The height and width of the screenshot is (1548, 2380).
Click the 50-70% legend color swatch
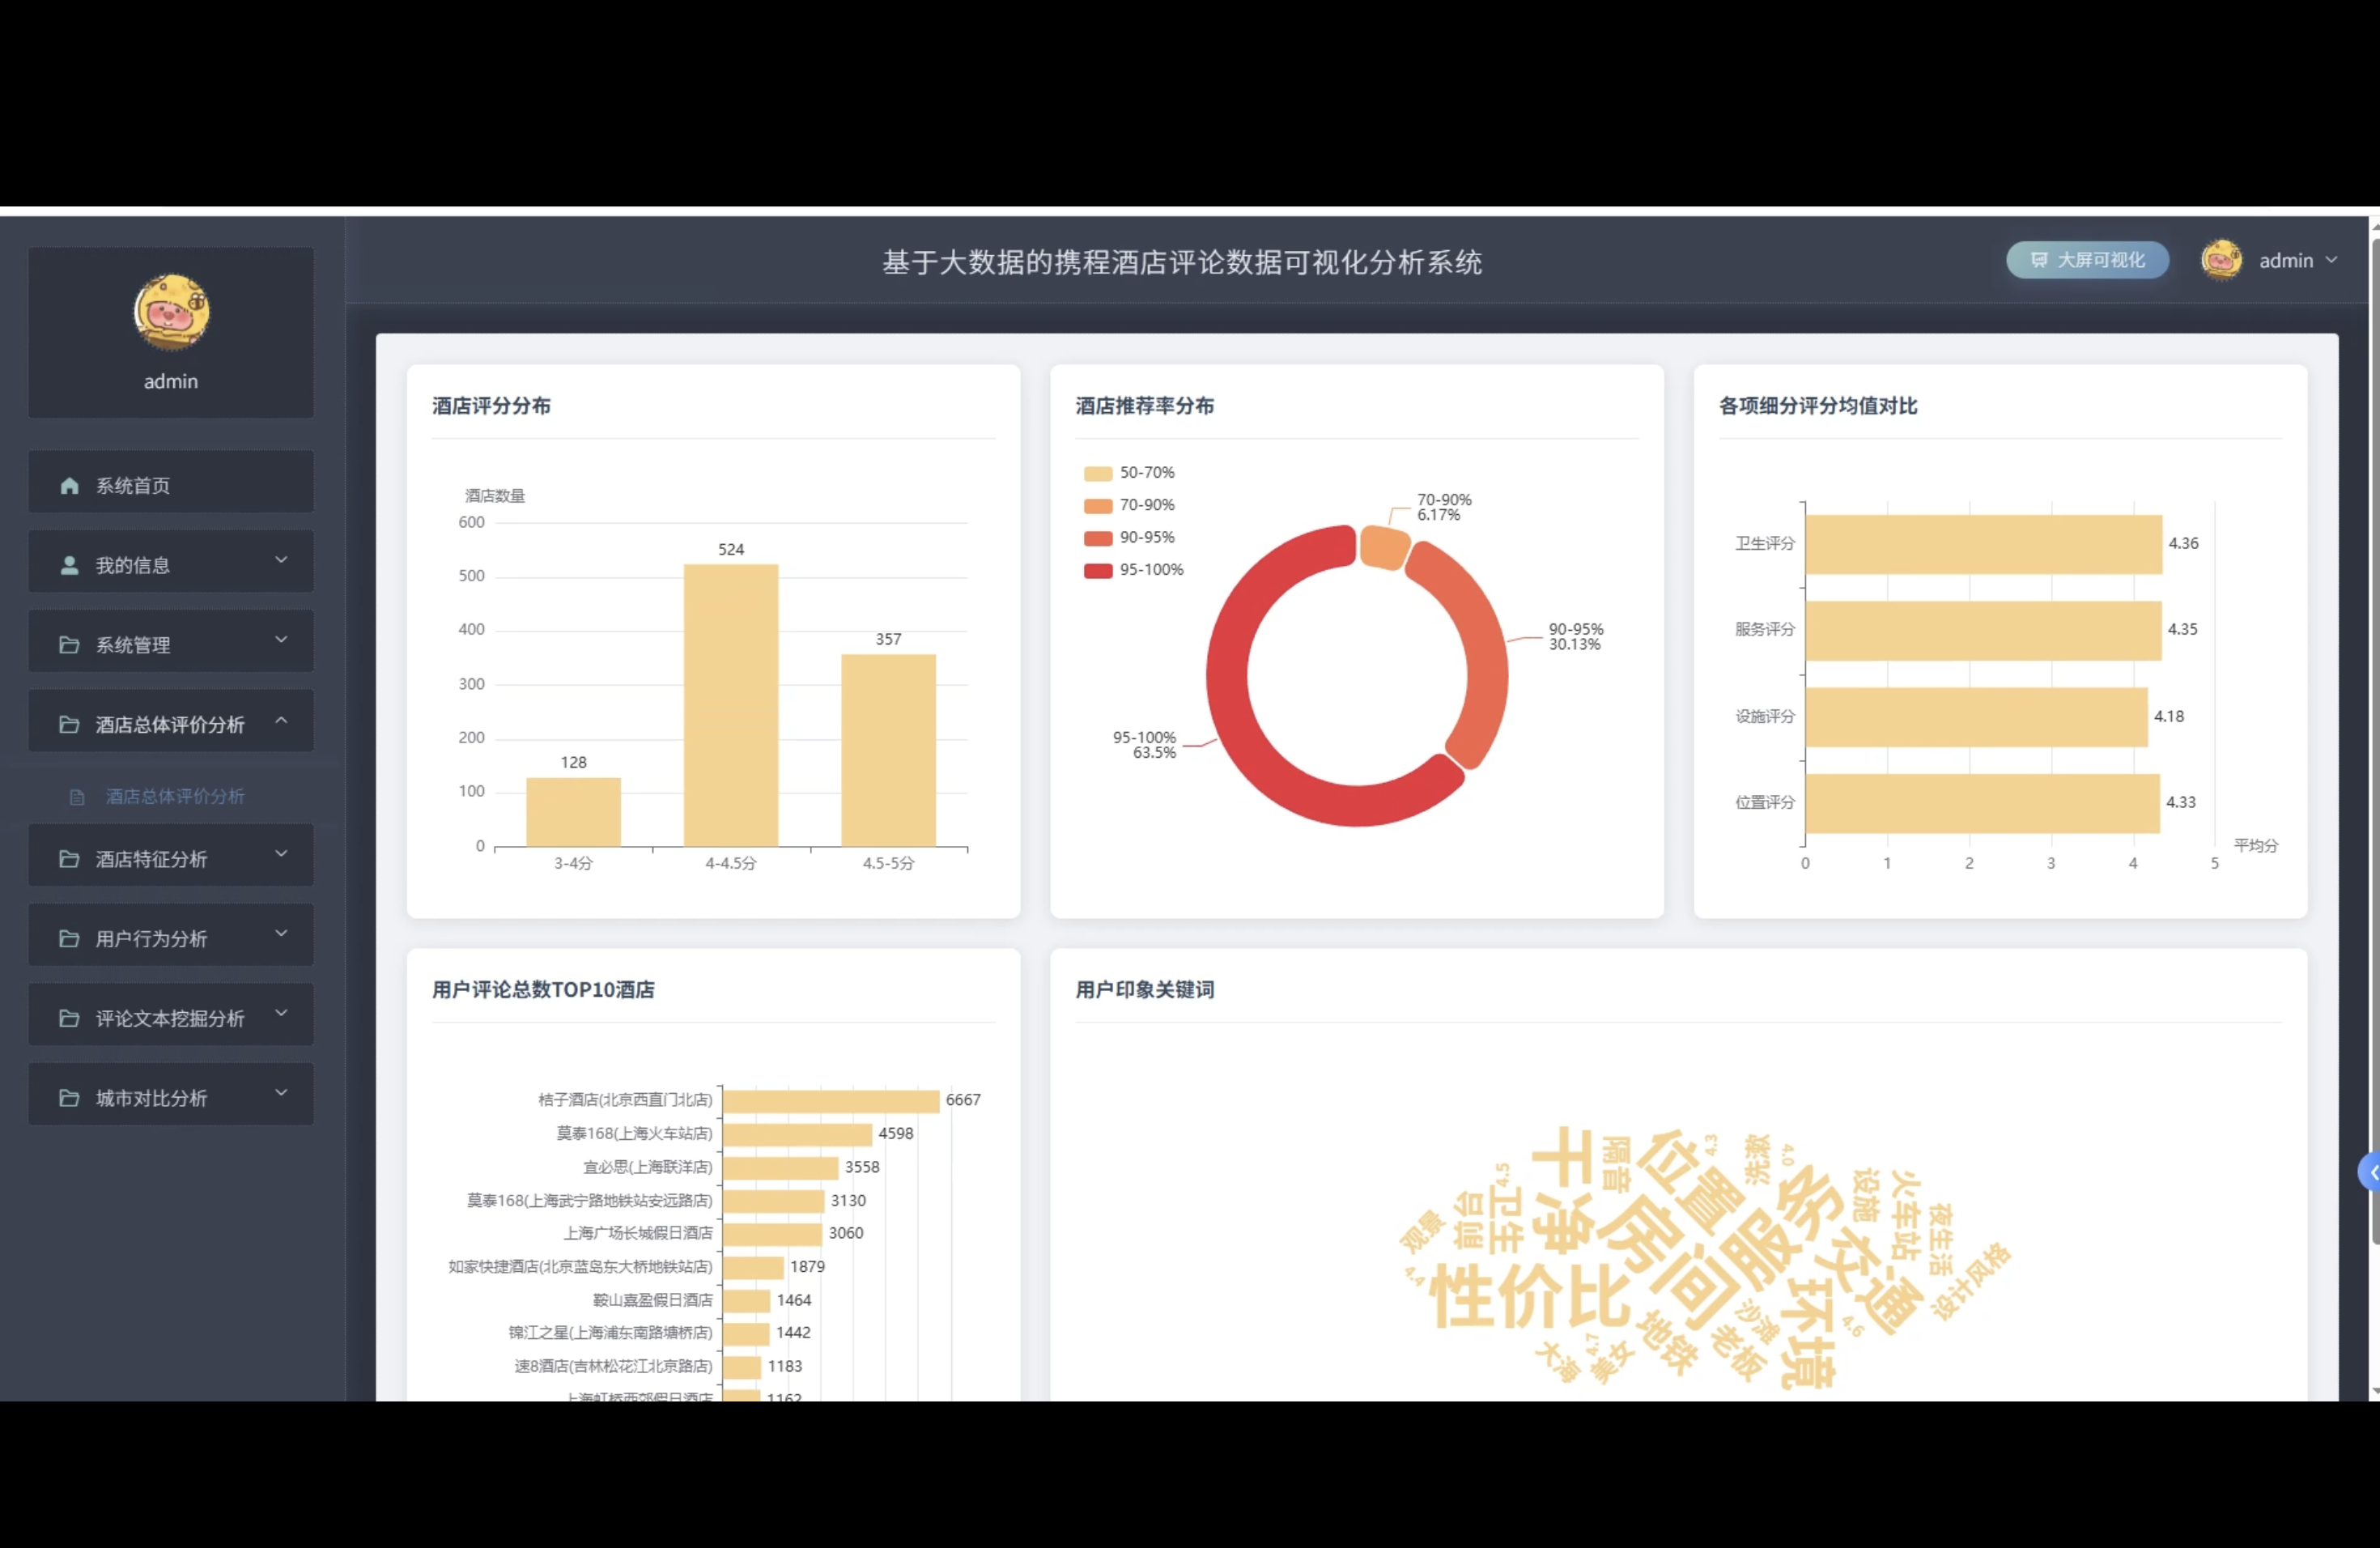pos(1098,473)
